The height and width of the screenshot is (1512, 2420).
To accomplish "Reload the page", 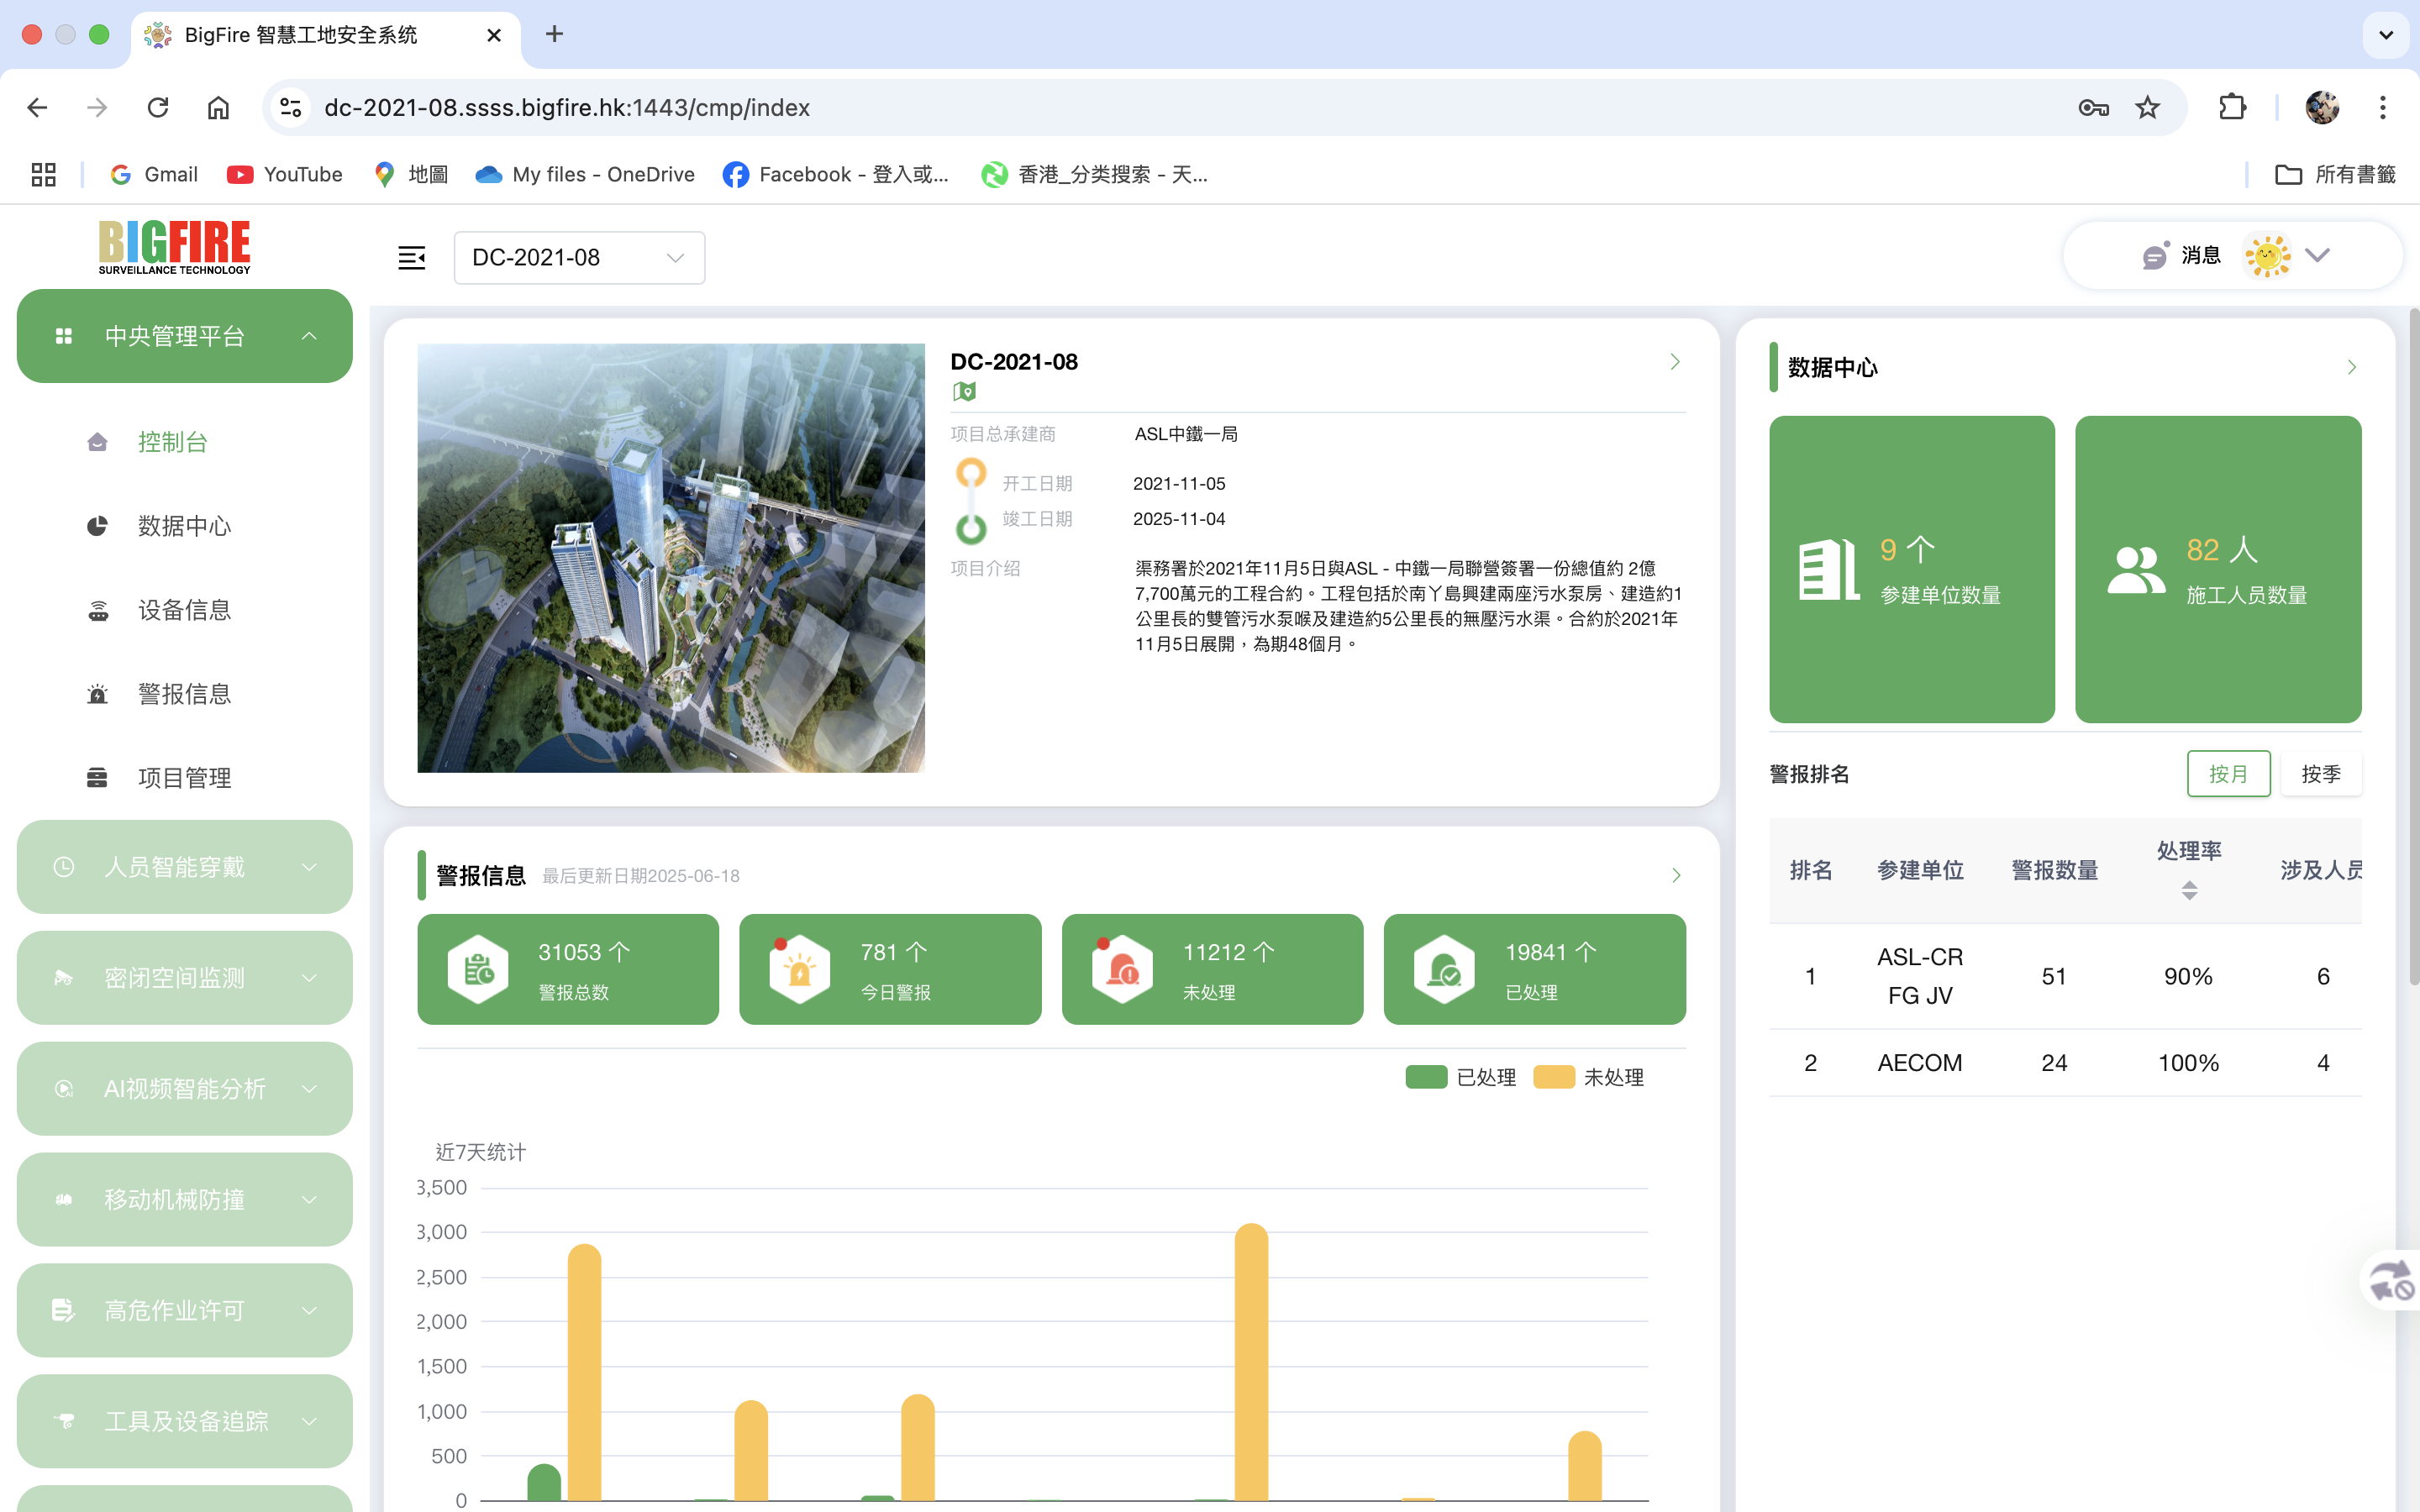I will (158, 107).
